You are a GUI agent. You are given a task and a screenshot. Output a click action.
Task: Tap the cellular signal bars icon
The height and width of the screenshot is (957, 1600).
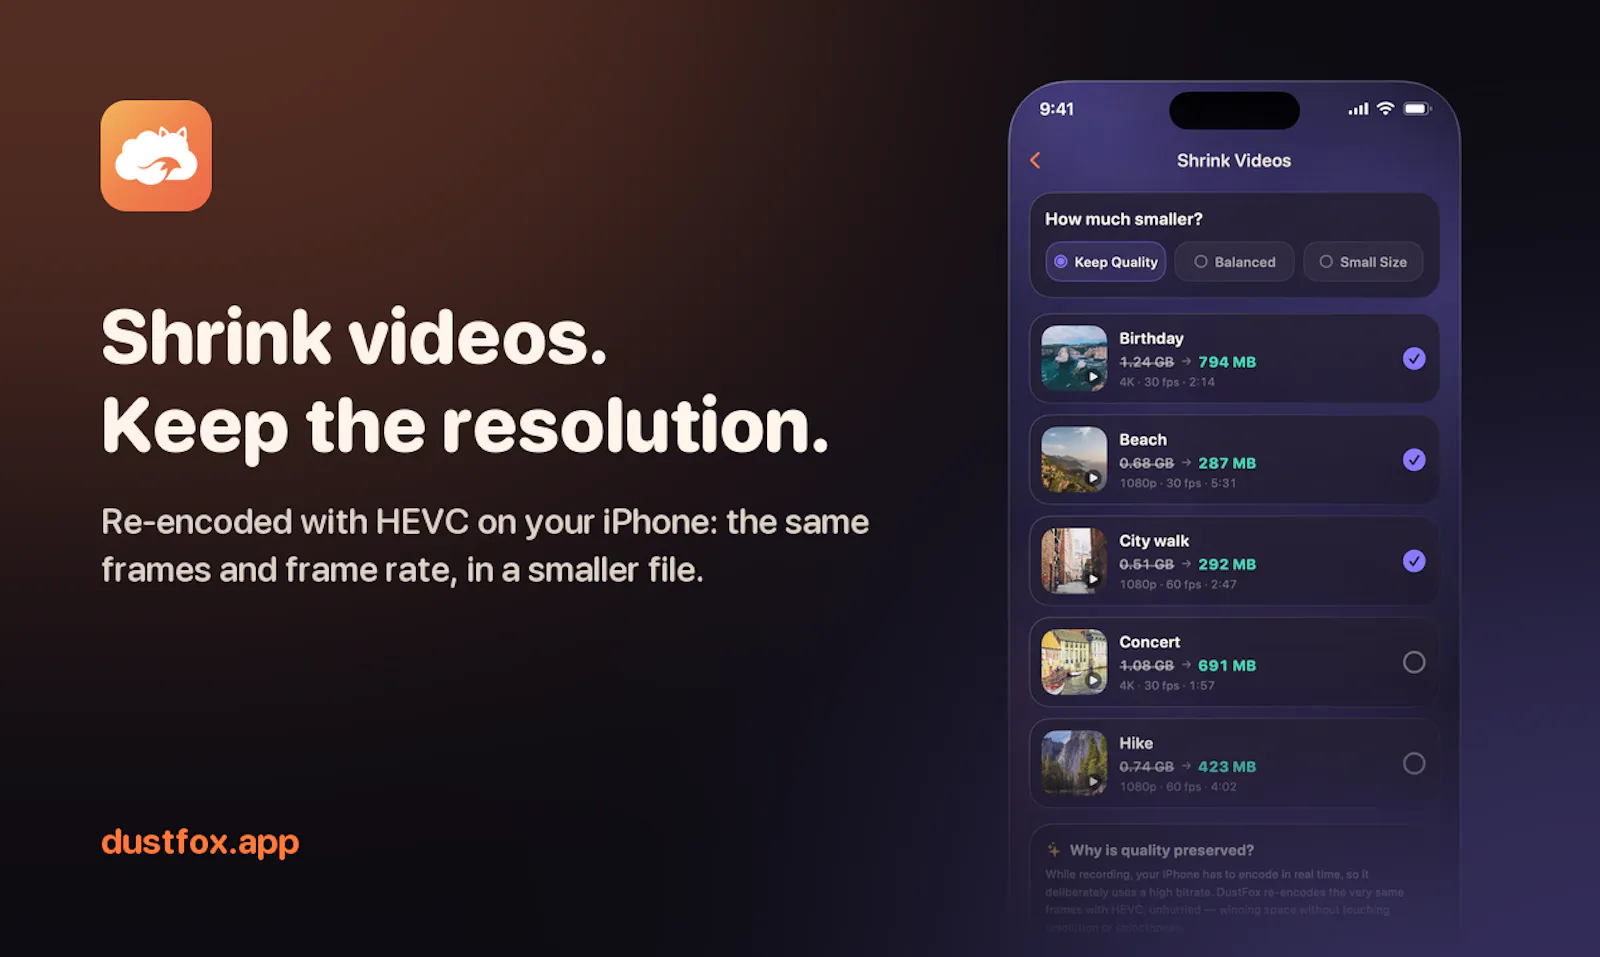pyautogui.click(x=1358, y=109)
